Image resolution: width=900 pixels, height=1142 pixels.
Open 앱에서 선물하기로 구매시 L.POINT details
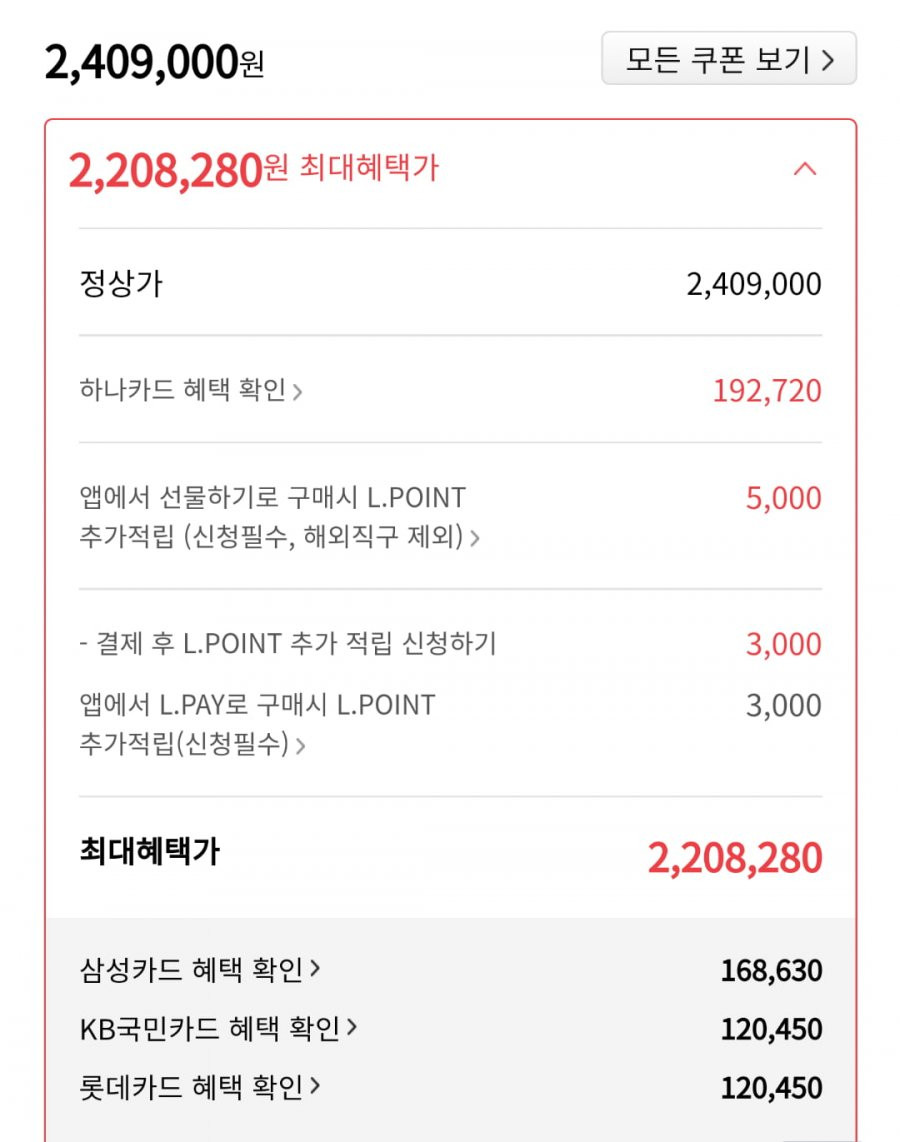pos(280,517)
